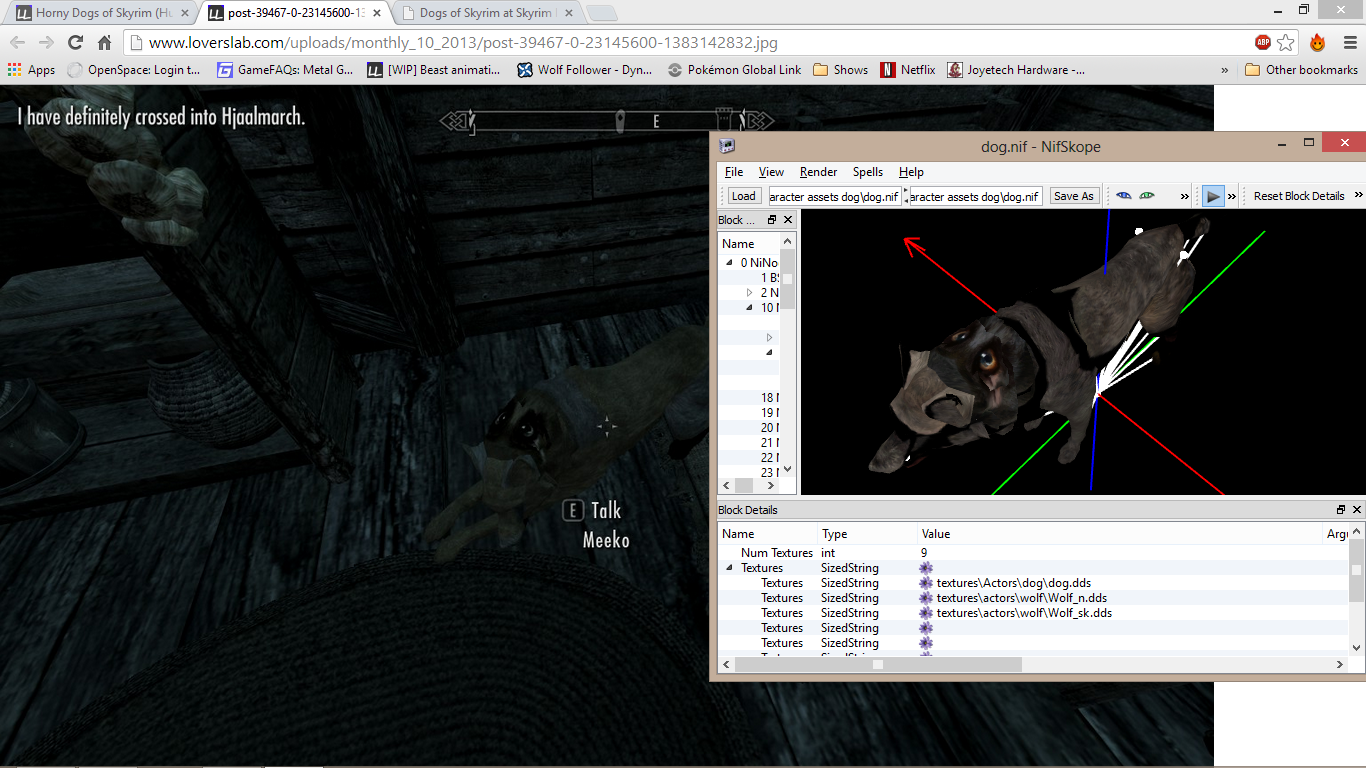This screenshot has width=1366, height=768.
Task: Open the Wolf Follower bookmark
Action: (x=584, y=70)
